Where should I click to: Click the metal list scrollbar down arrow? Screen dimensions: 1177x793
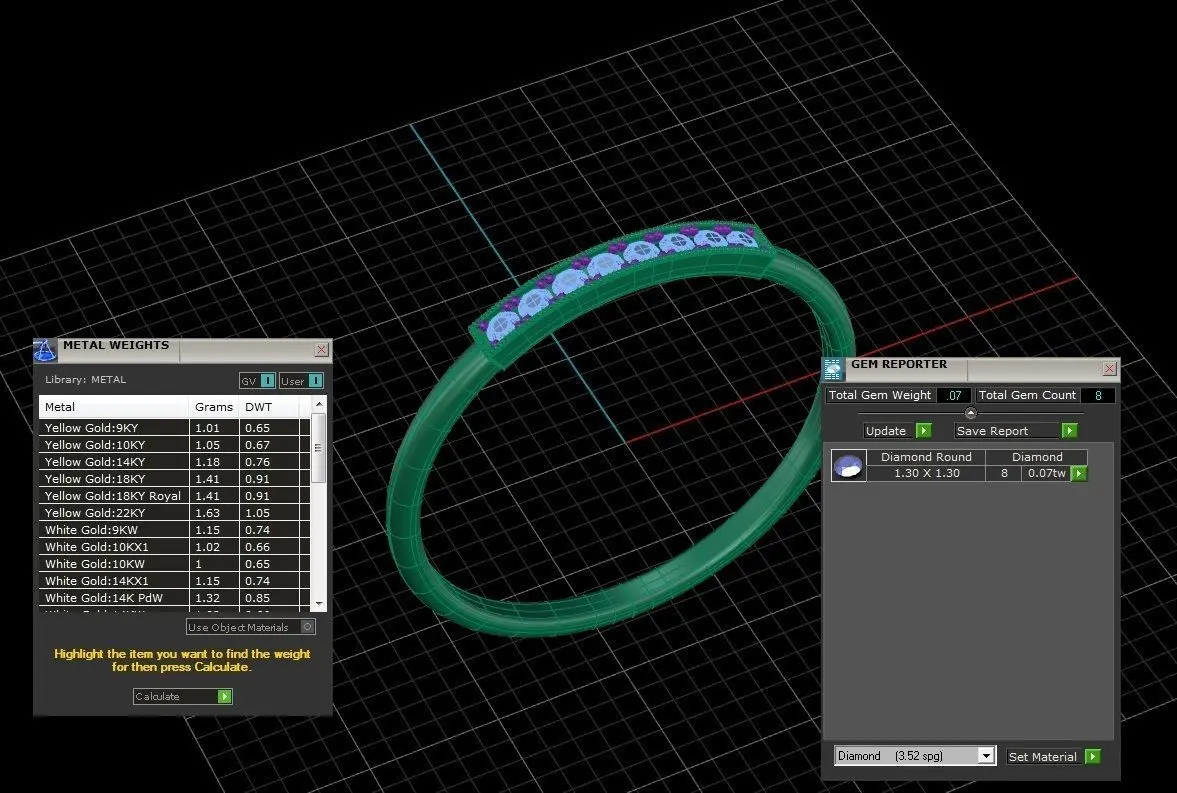click(319, 604)
